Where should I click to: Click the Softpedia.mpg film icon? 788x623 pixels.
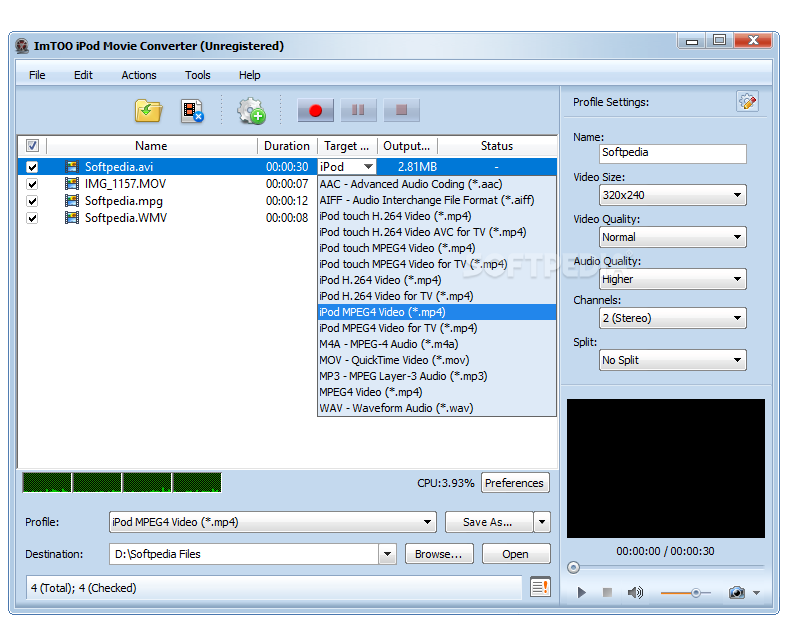pyautogui.click(x=72, y=201)
